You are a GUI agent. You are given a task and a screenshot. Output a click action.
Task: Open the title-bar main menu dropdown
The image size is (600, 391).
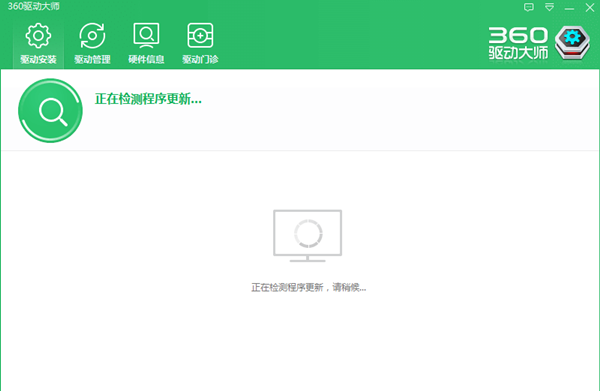(549, 7)
